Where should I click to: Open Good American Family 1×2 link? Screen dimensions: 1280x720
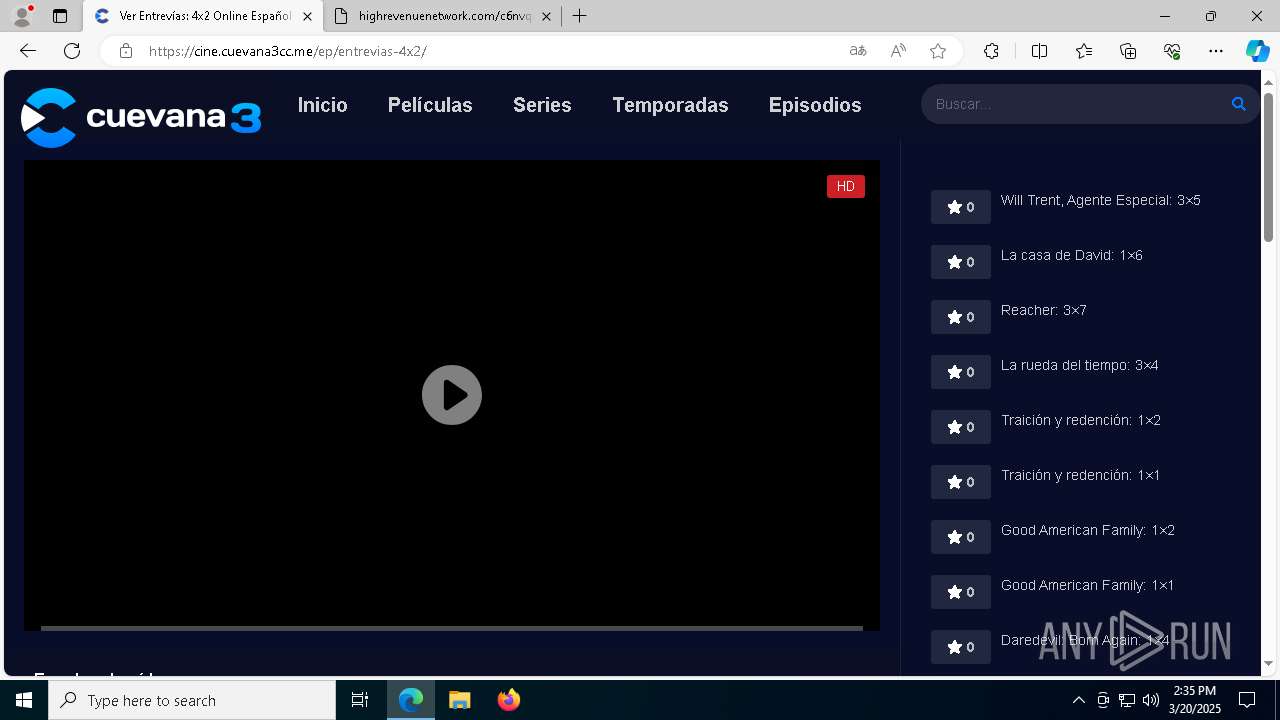1088,530
